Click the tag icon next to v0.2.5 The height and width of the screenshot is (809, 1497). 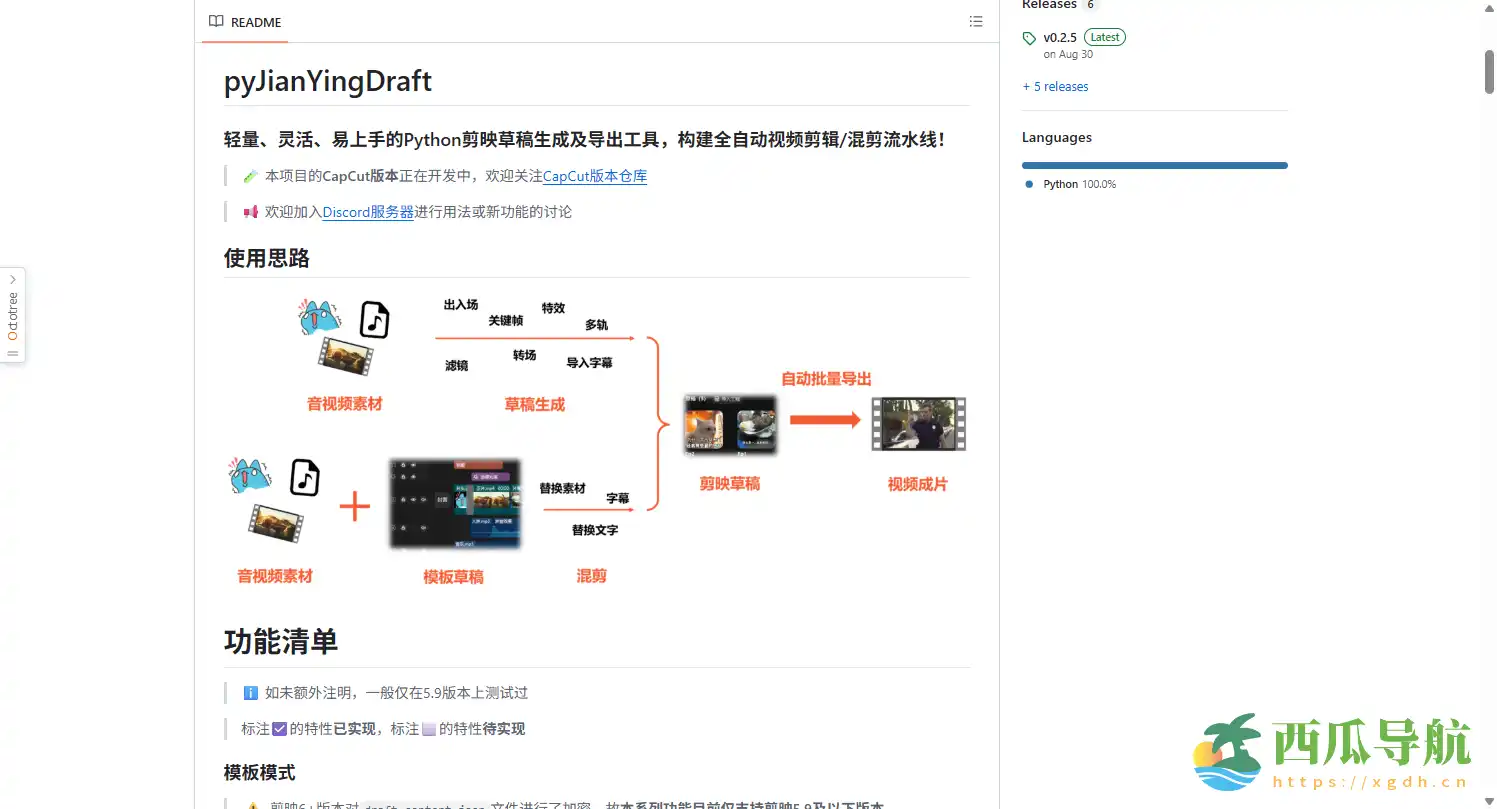coord(1029,38)
